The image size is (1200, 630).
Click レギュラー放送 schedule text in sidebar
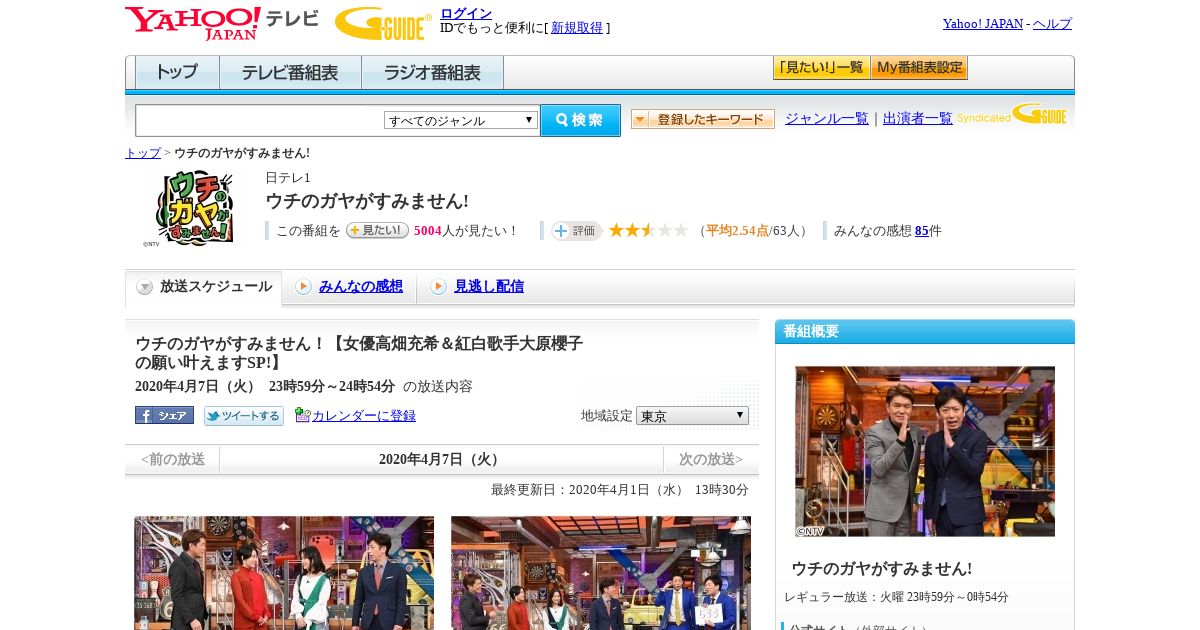[896, 597]
